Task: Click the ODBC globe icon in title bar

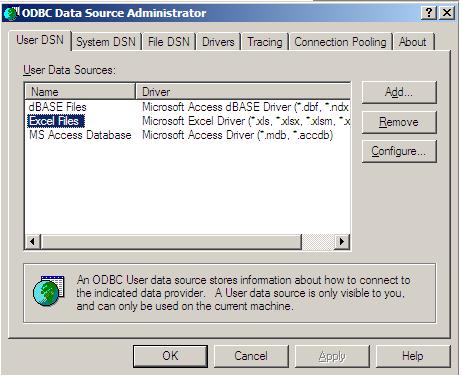Action: click(11, 13)
